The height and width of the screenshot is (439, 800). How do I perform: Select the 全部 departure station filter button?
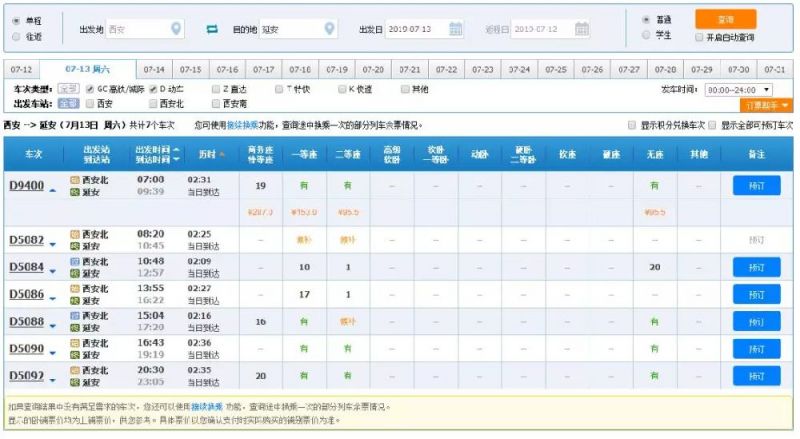pyautogui.click(x=68, y=104)
